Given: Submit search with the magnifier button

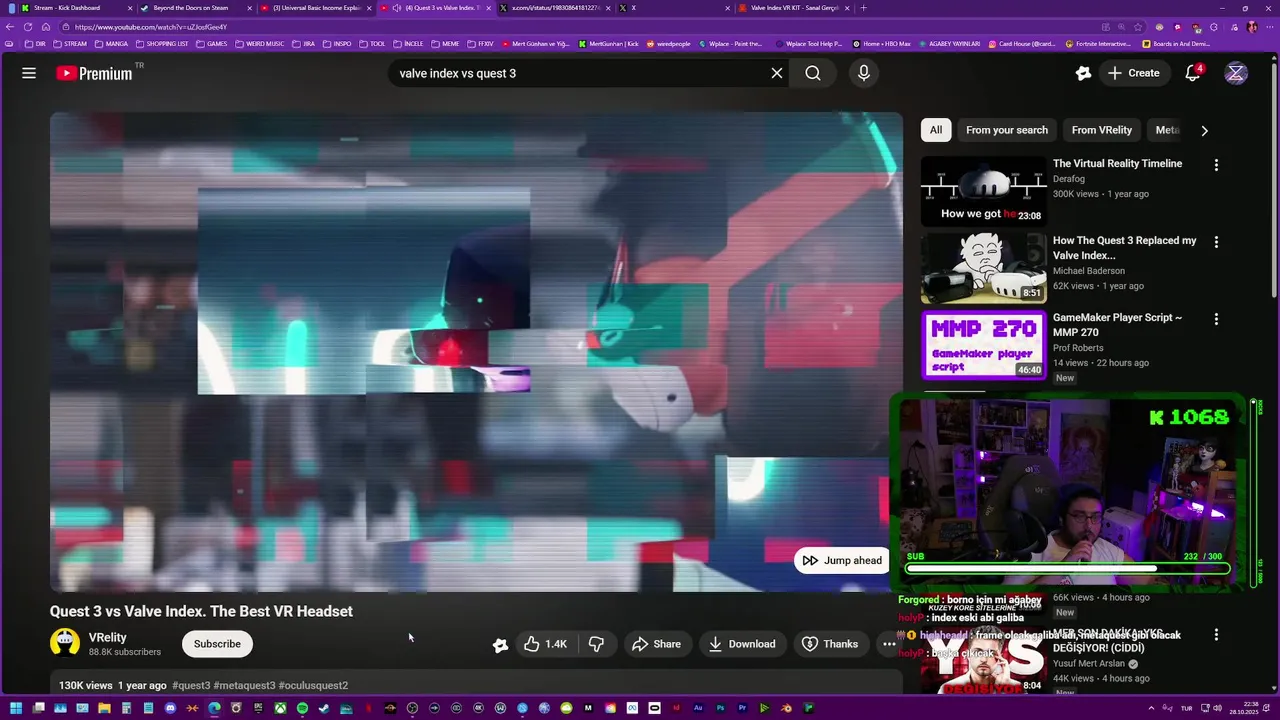Looking at the screenshot, I should click(x=813, y=73).
